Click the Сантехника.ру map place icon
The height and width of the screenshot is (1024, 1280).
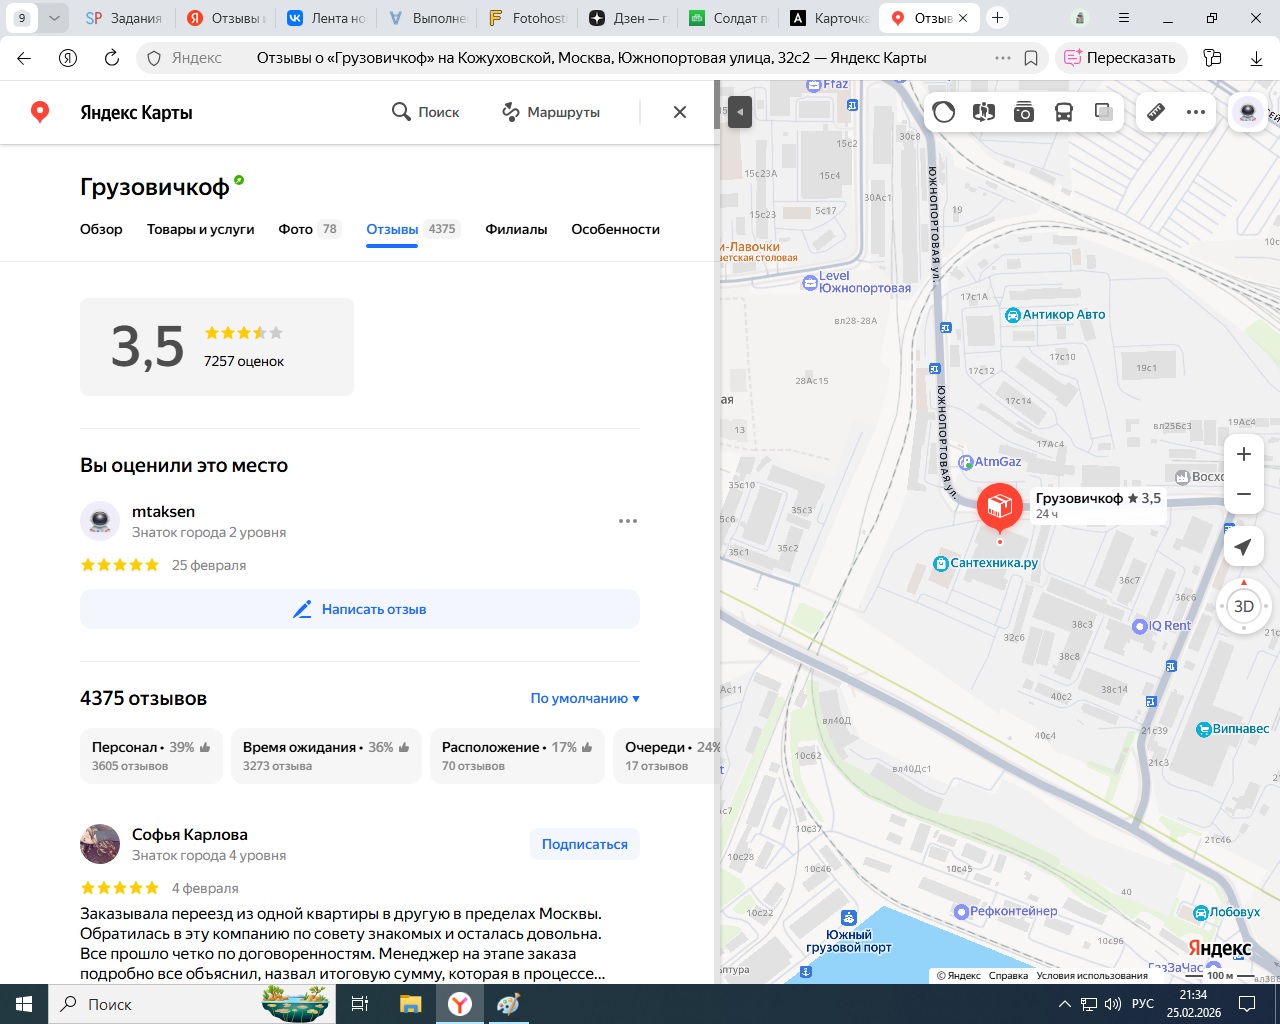[x=941, y=563]
